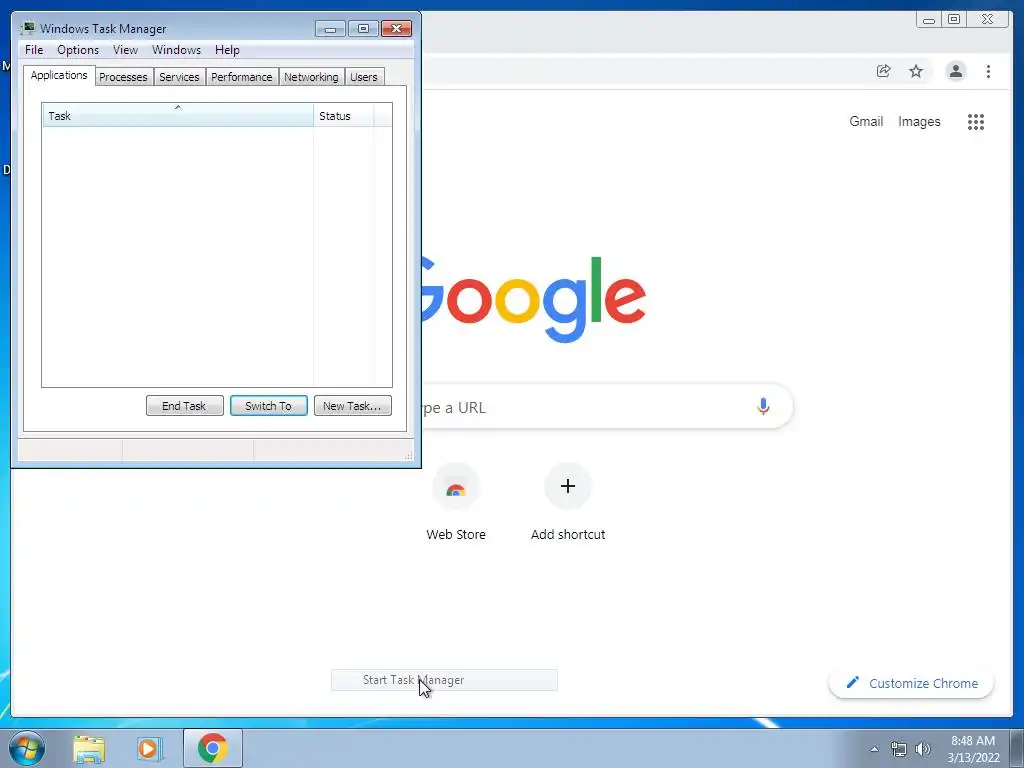Sort by the Status column header

pyautogui.click(x=344, y=116)
